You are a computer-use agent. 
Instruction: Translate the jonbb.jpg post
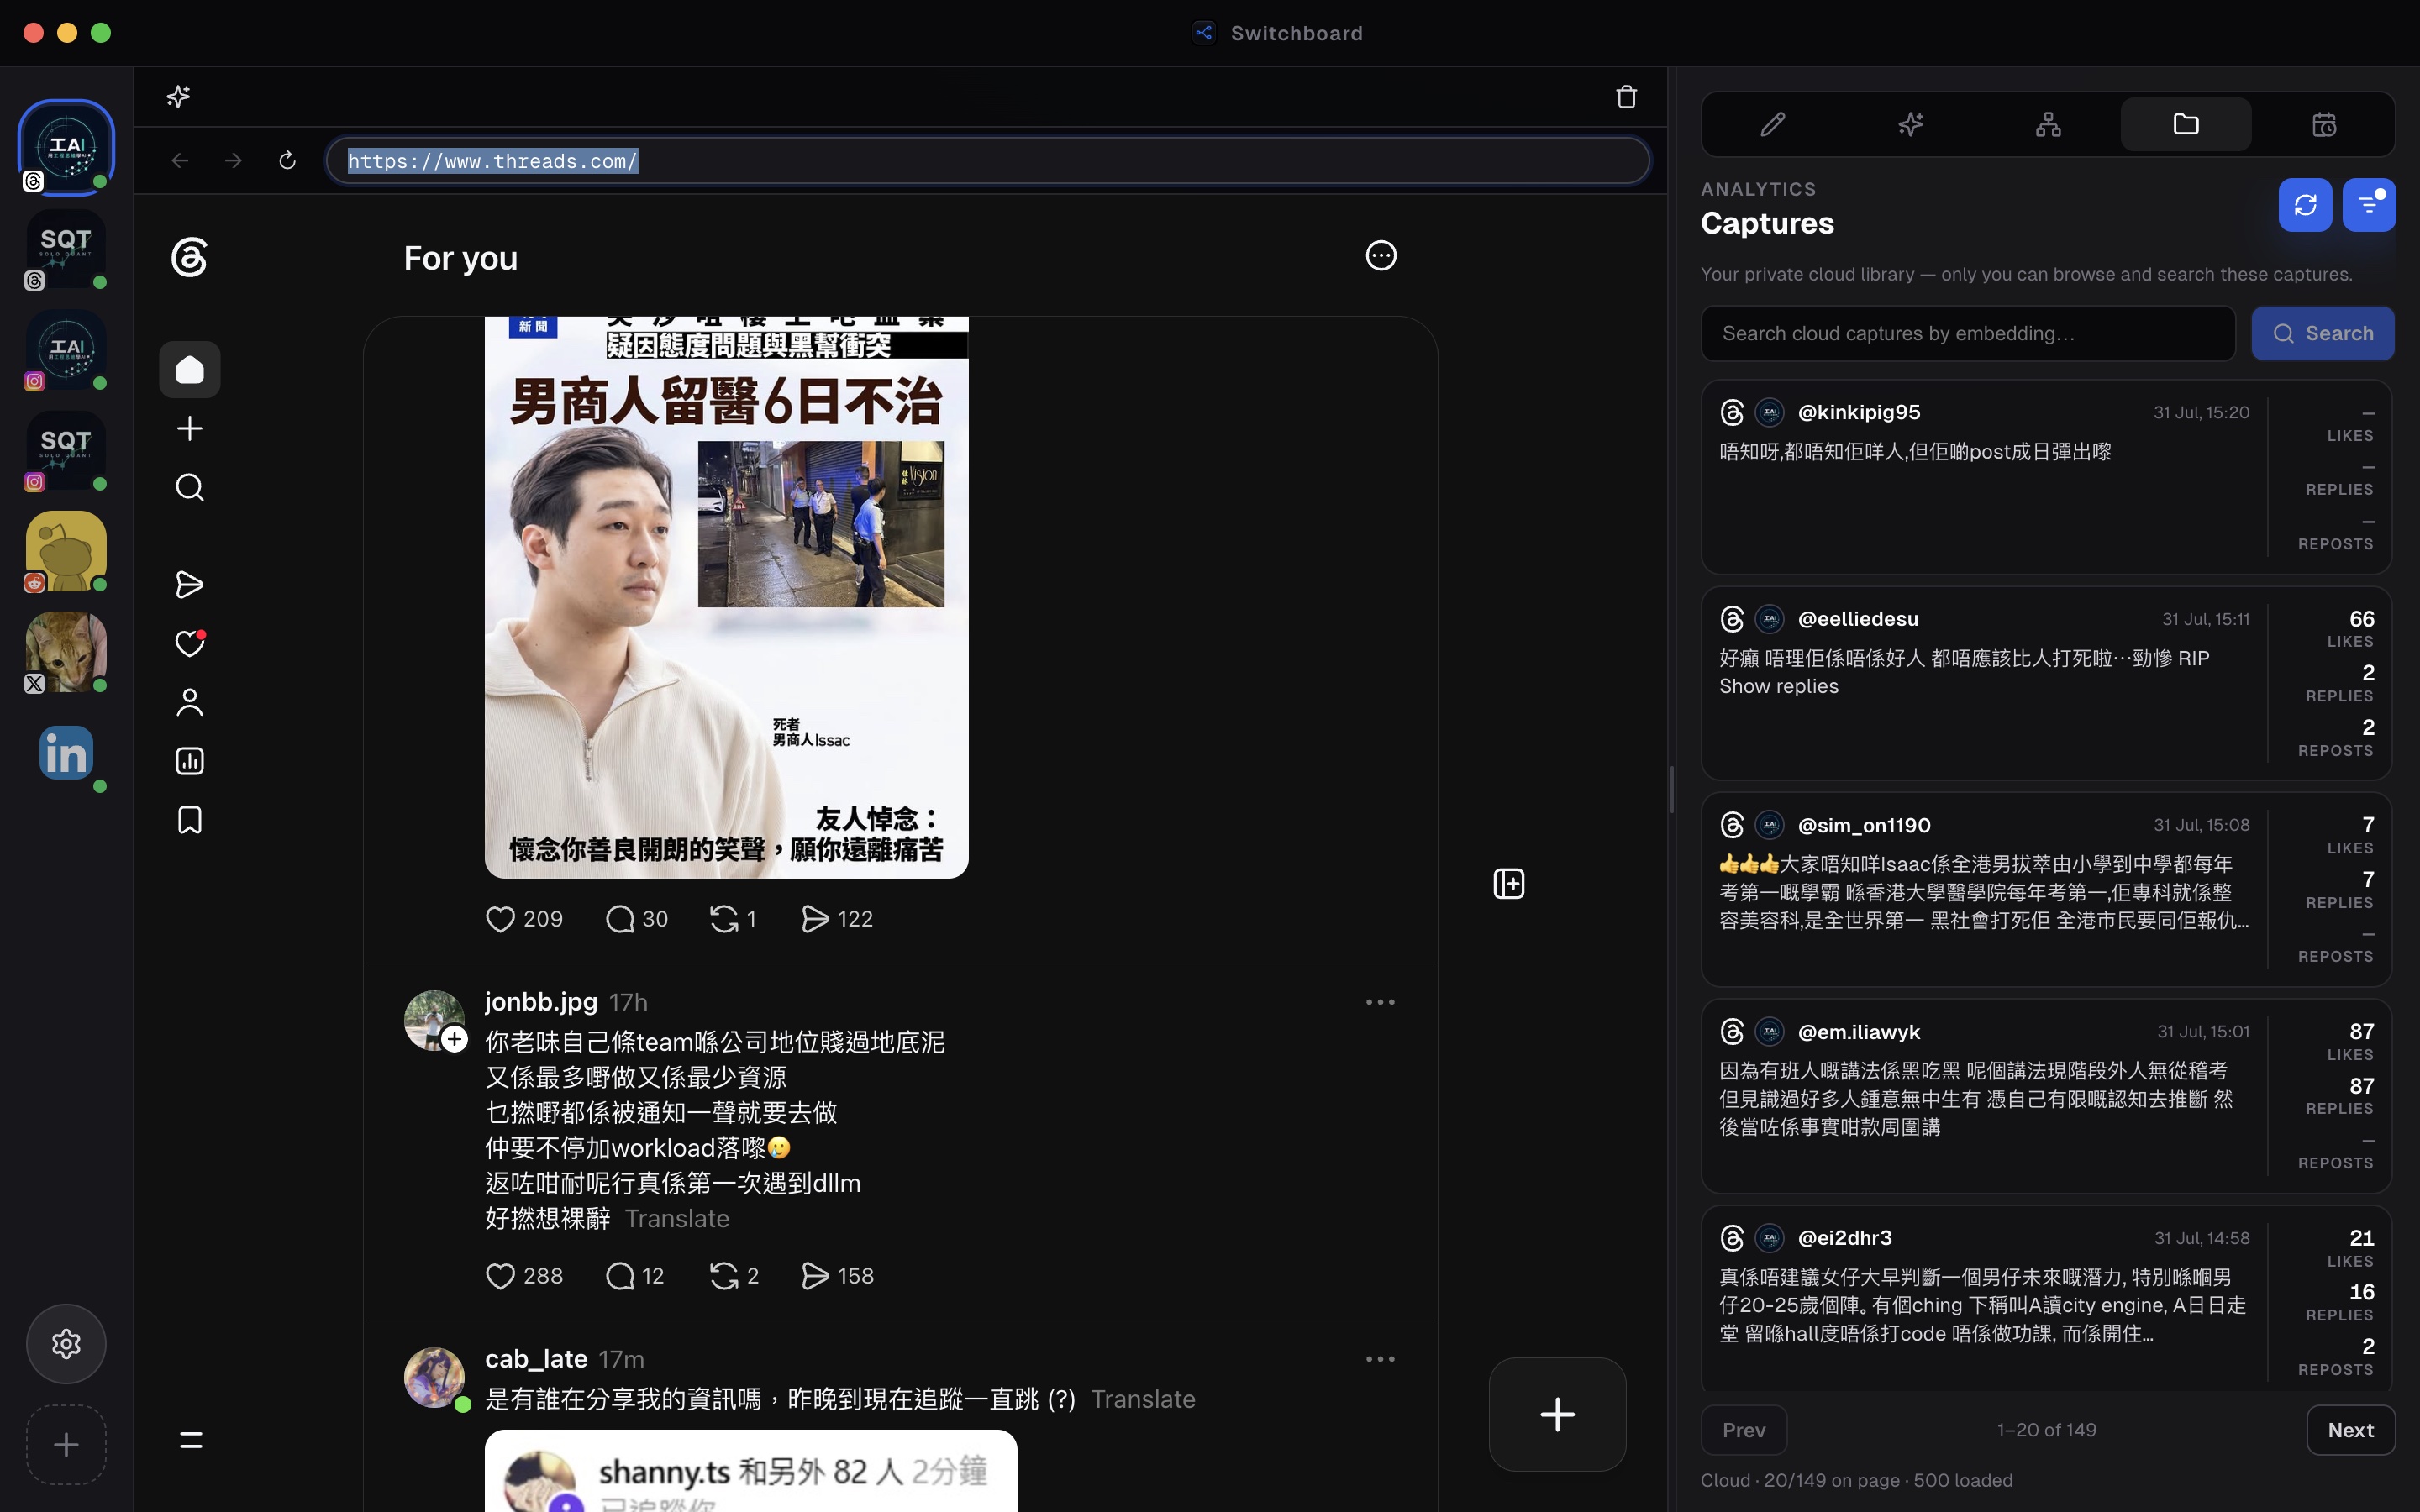tap(677, 1218)
